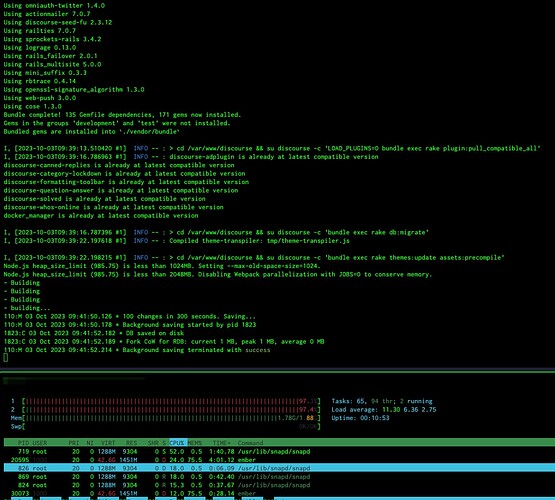
Task: Click the Load average readout
Action: 384,409
